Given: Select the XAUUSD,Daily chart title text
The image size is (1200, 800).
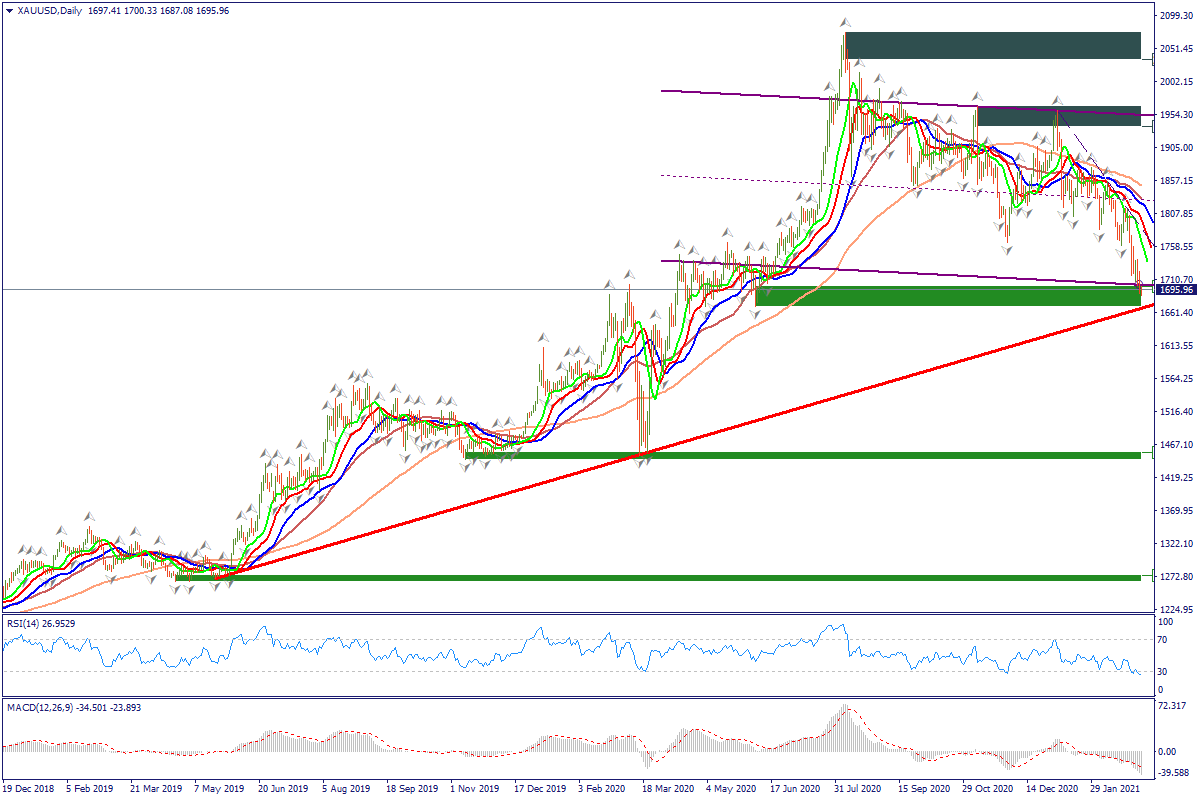Looking at the screenshot, I should pyautogui.click(x=50, y=11).
